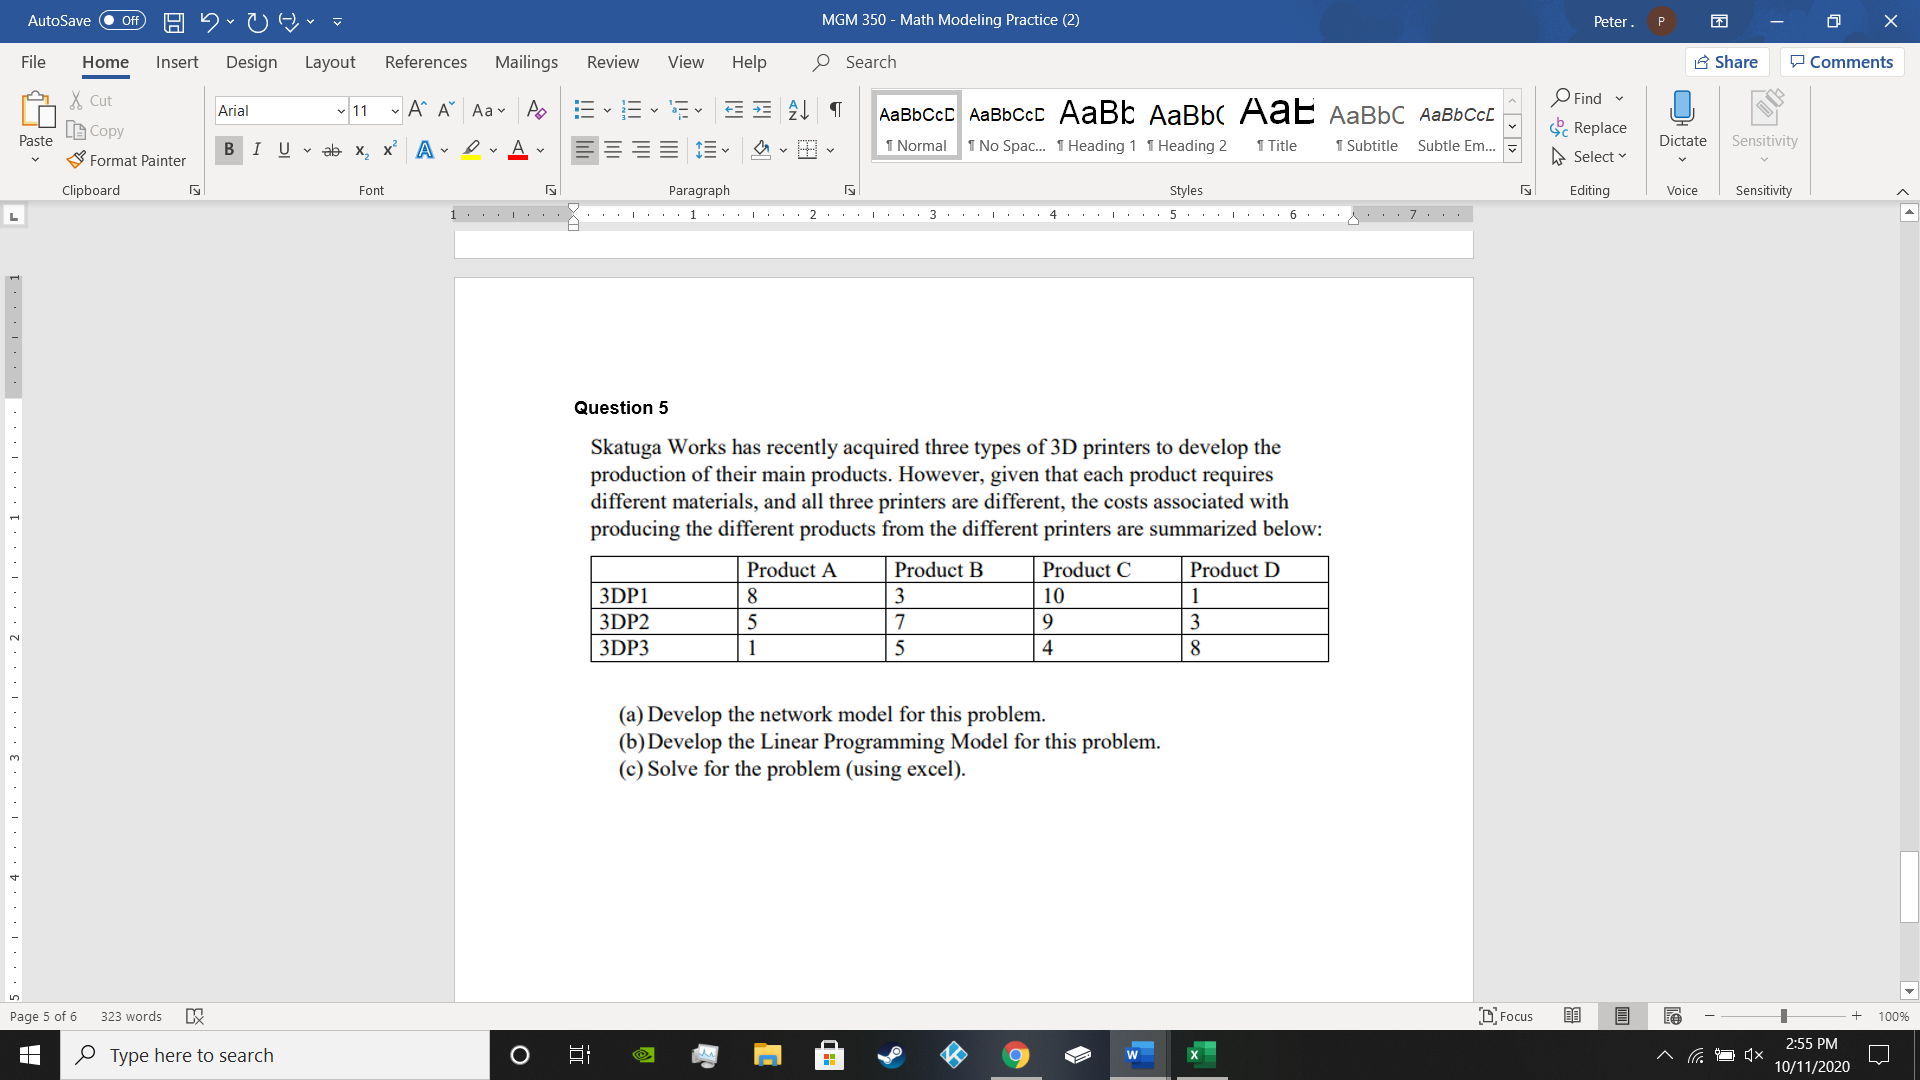This screenshot has width=1920, height=1080.
Task: Open the font size dropdown
Action: point(393,110)
